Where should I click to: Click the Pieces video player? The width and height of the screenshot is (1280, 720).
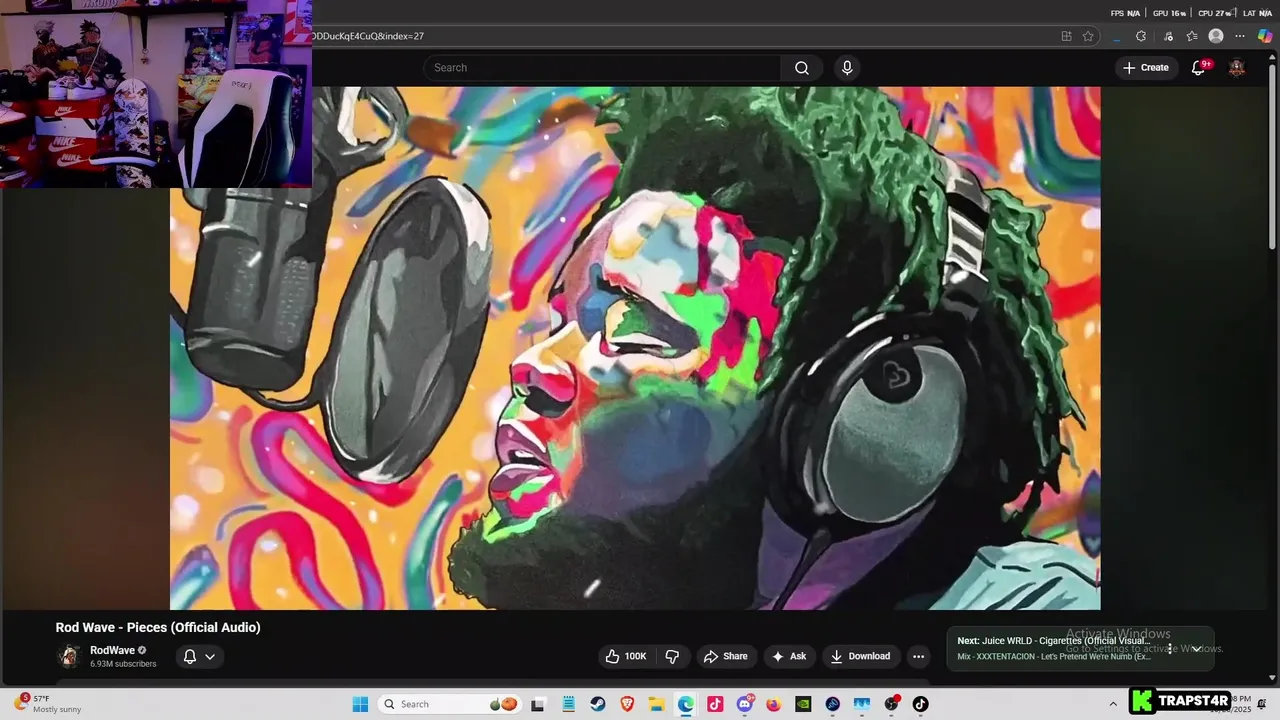[635, 348]
